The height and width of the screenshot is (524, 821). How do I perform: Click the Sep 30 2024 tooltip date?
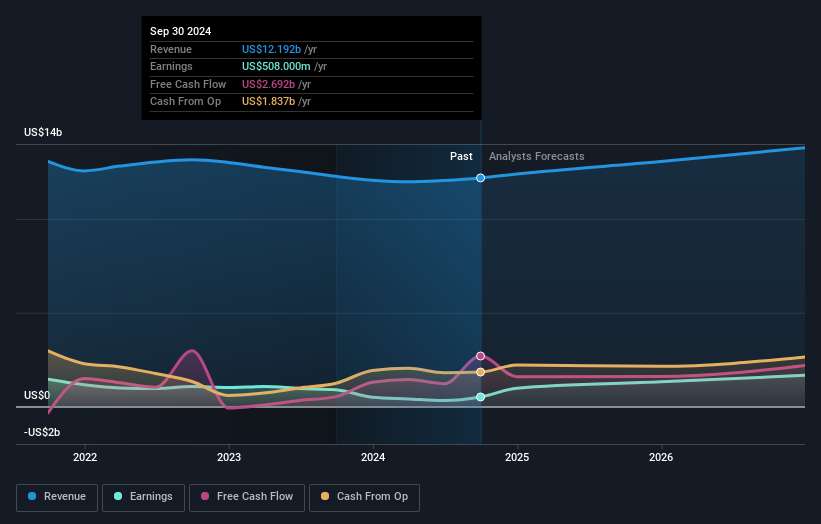pos(181,31)
